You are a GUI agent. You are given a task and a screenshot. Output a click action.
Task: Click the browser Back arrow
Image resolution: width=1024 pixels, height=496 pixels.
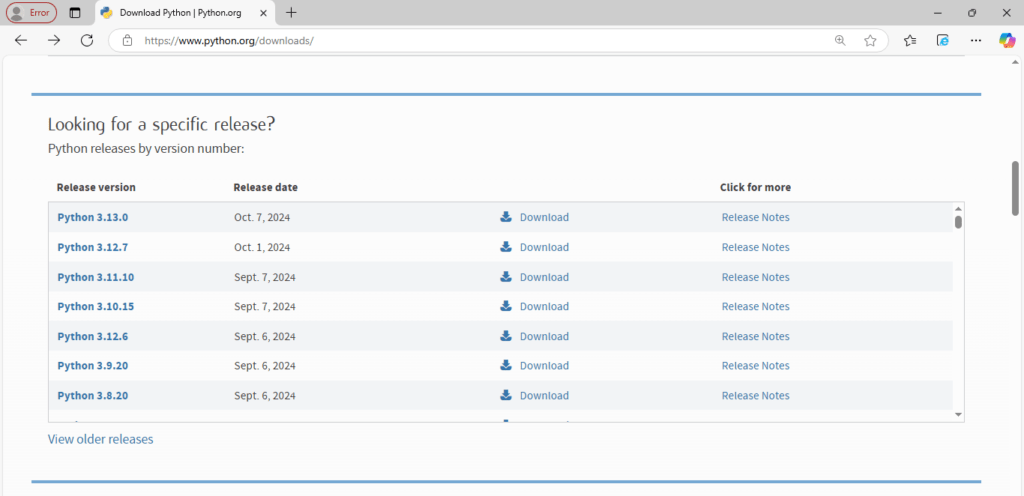pos(21,40)
